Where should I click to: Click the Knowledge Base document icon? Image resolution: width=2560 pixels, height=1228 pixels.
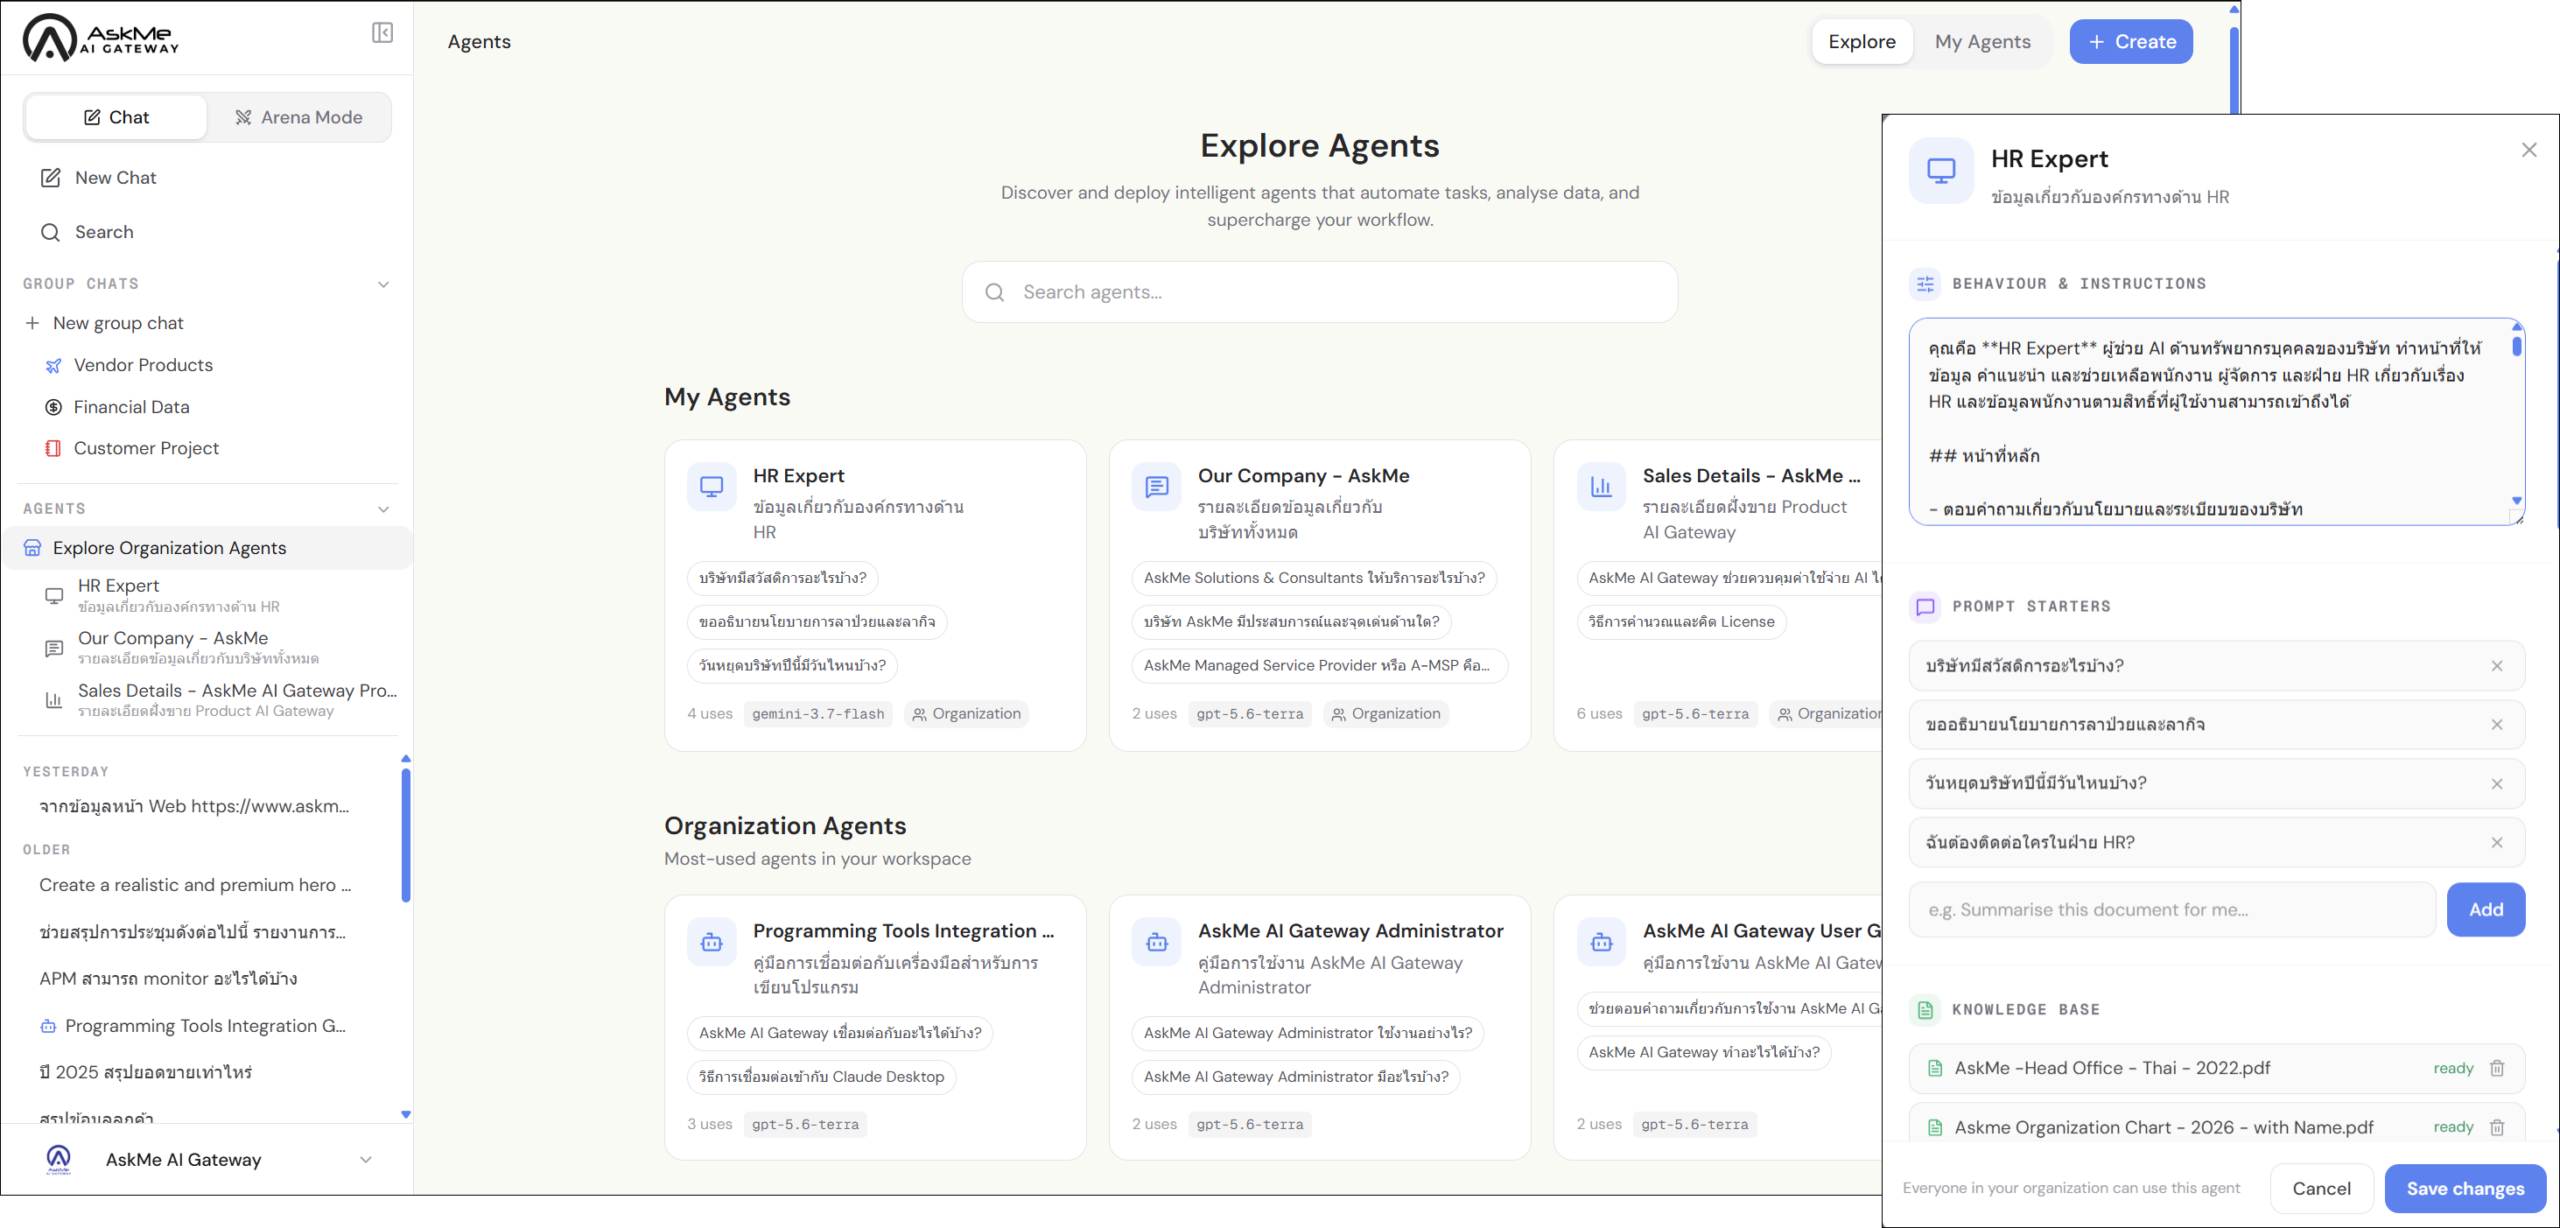pyautogui.click(x=1925, y=1010)
